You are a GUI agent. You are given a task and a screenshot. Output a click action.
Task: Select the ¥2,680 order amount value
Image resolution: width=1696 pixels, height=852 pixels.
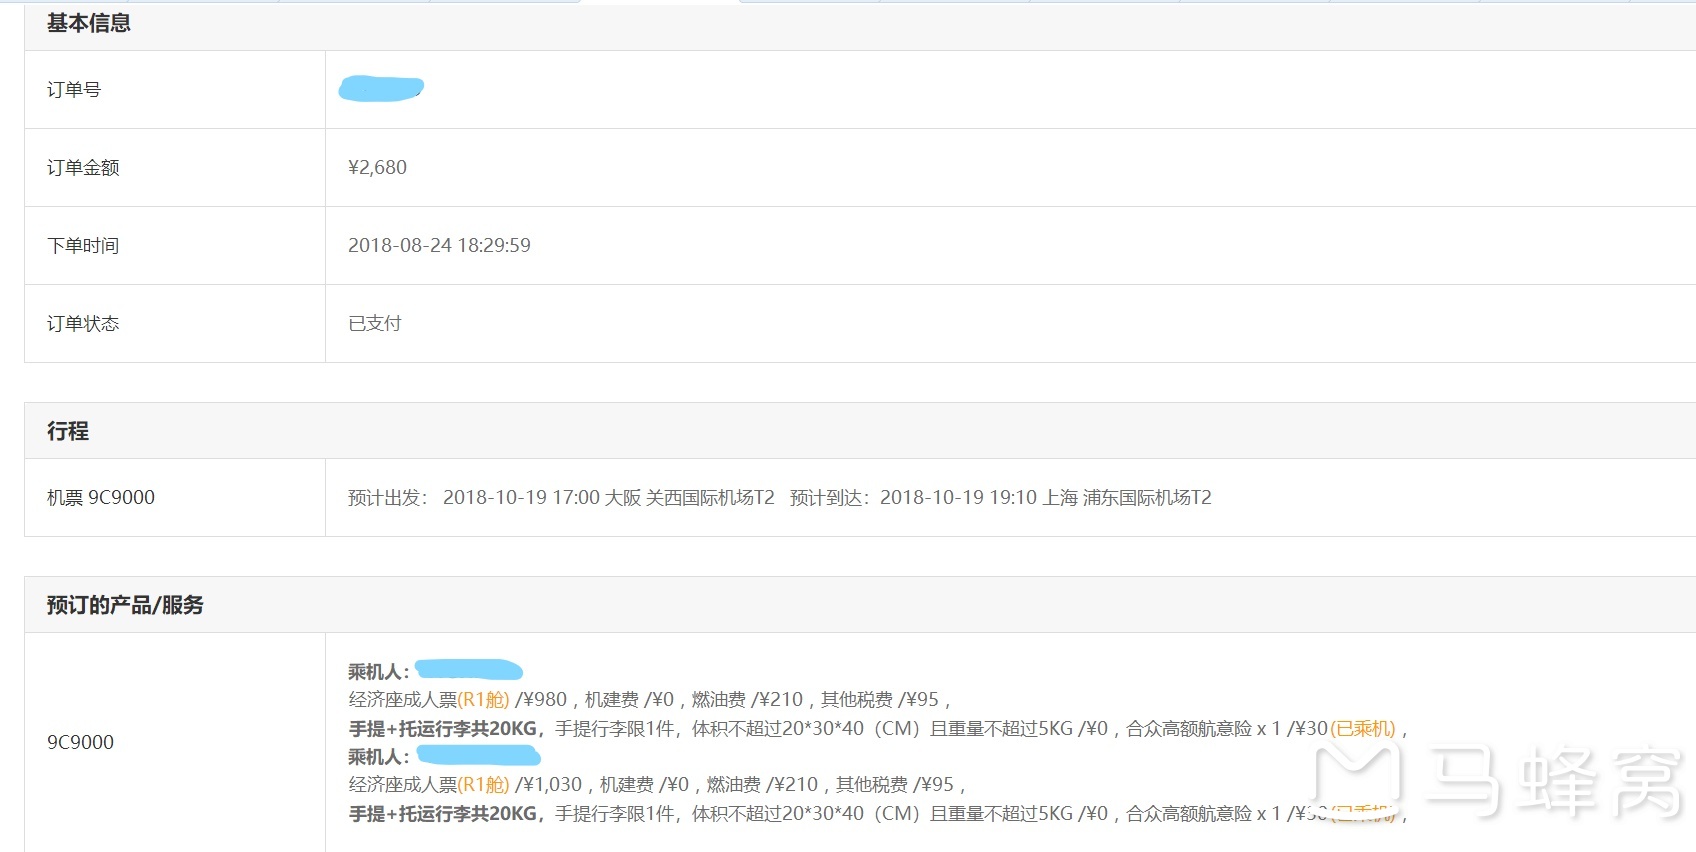[x=377, y=167]
